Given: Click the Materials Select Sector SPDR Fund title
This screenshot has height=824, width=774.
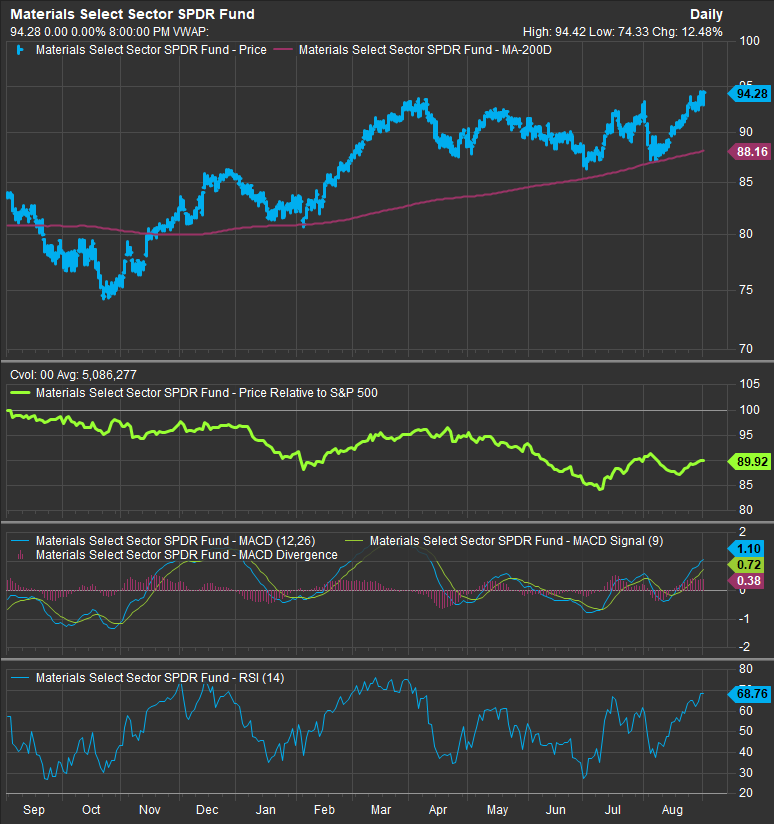Looking at the screenshot, I should click(x=132, y=14).
